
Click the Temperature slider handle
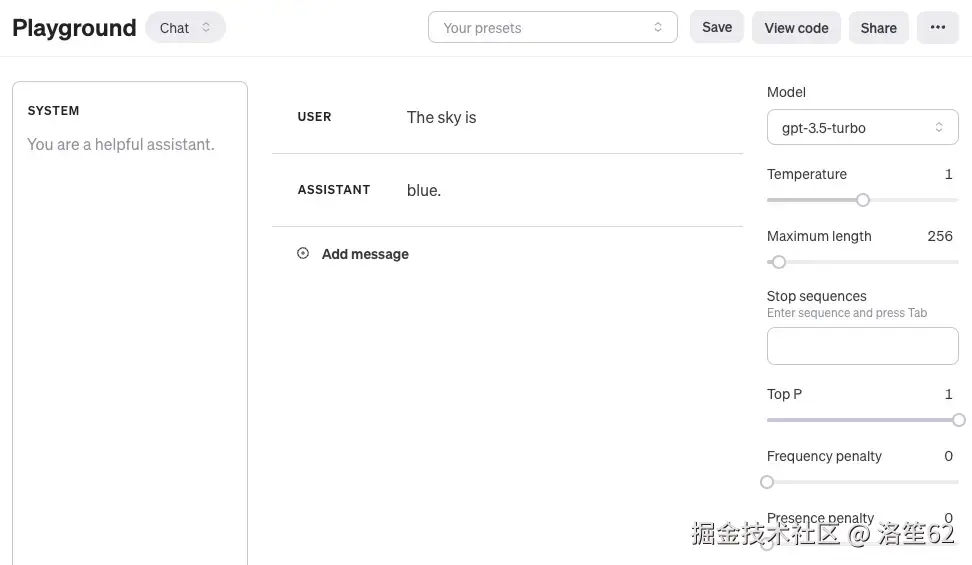tap(863, 200)
